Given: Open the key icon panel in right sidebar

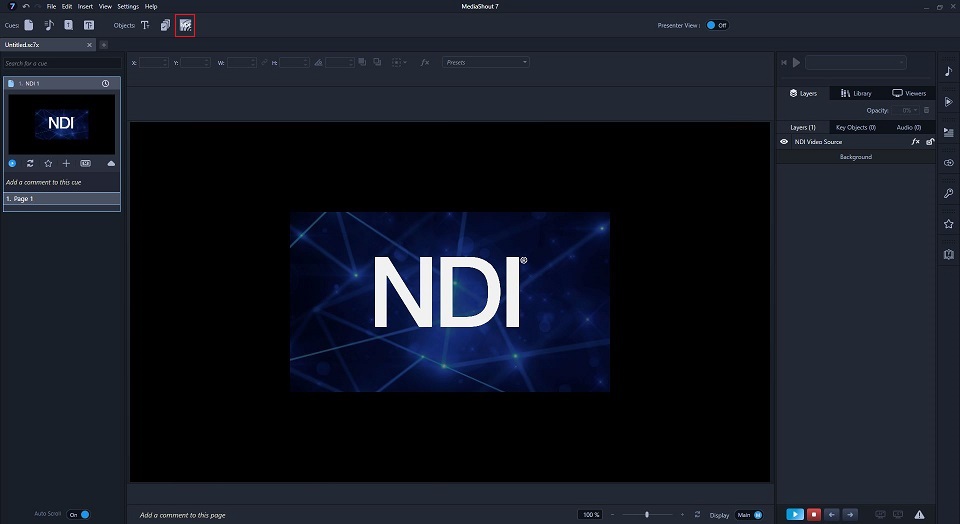Looking at the screenshot, I should coord(948,193).
